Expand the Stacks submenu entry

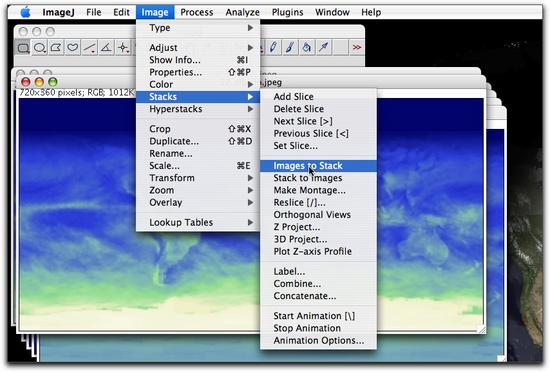click(x=198, y=97)
